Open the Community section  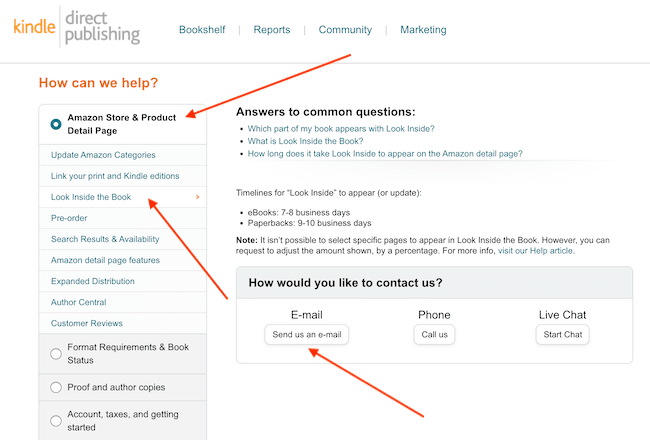(x=345, y=30)
